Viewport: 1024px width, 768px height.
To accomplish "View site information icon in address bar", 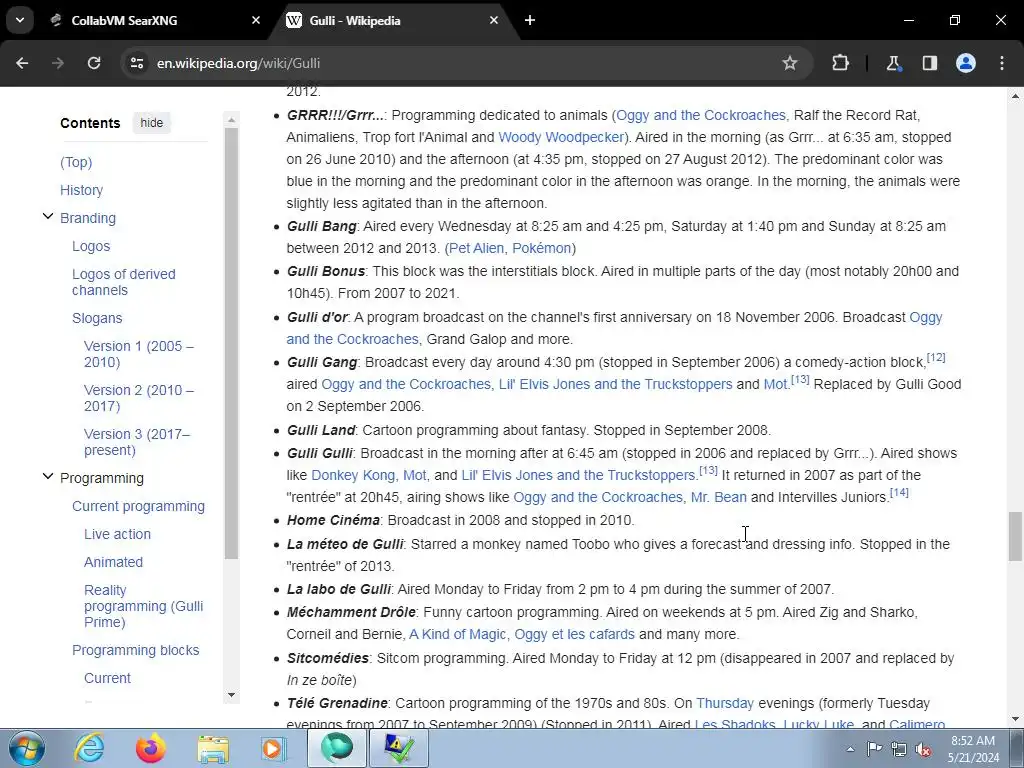I will click(x=136, y=63).
